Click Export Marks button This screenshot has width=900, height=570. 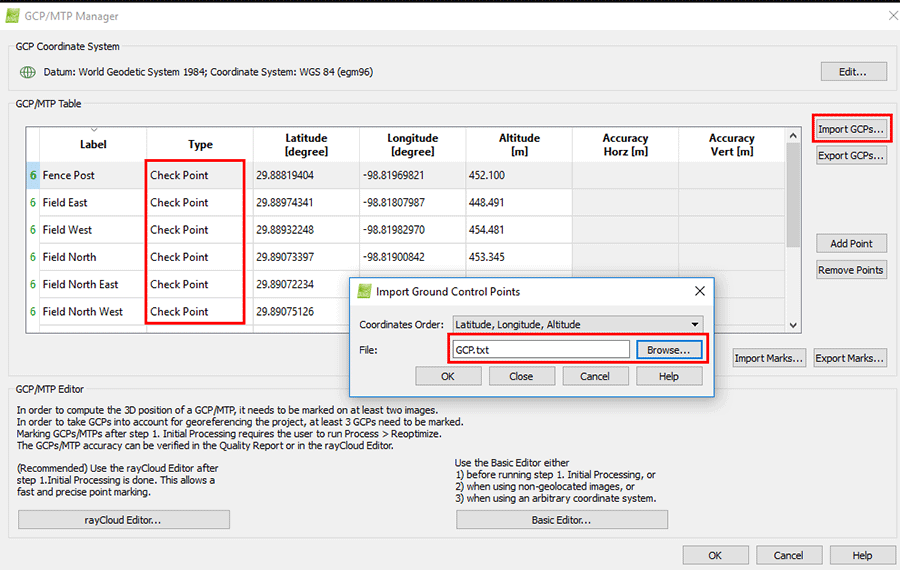pos(850,358)
